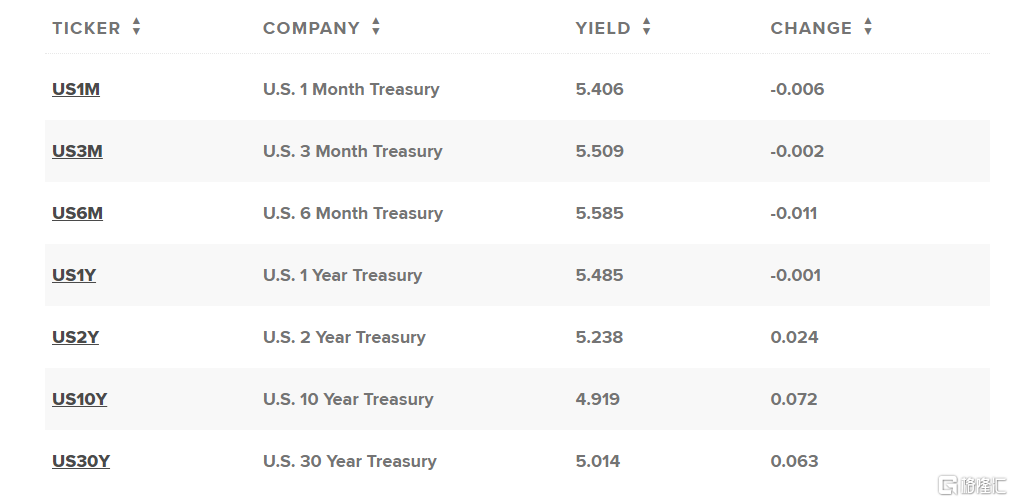Open the US1M ticker link
The image size is (1013, 502).
point(76,89)
